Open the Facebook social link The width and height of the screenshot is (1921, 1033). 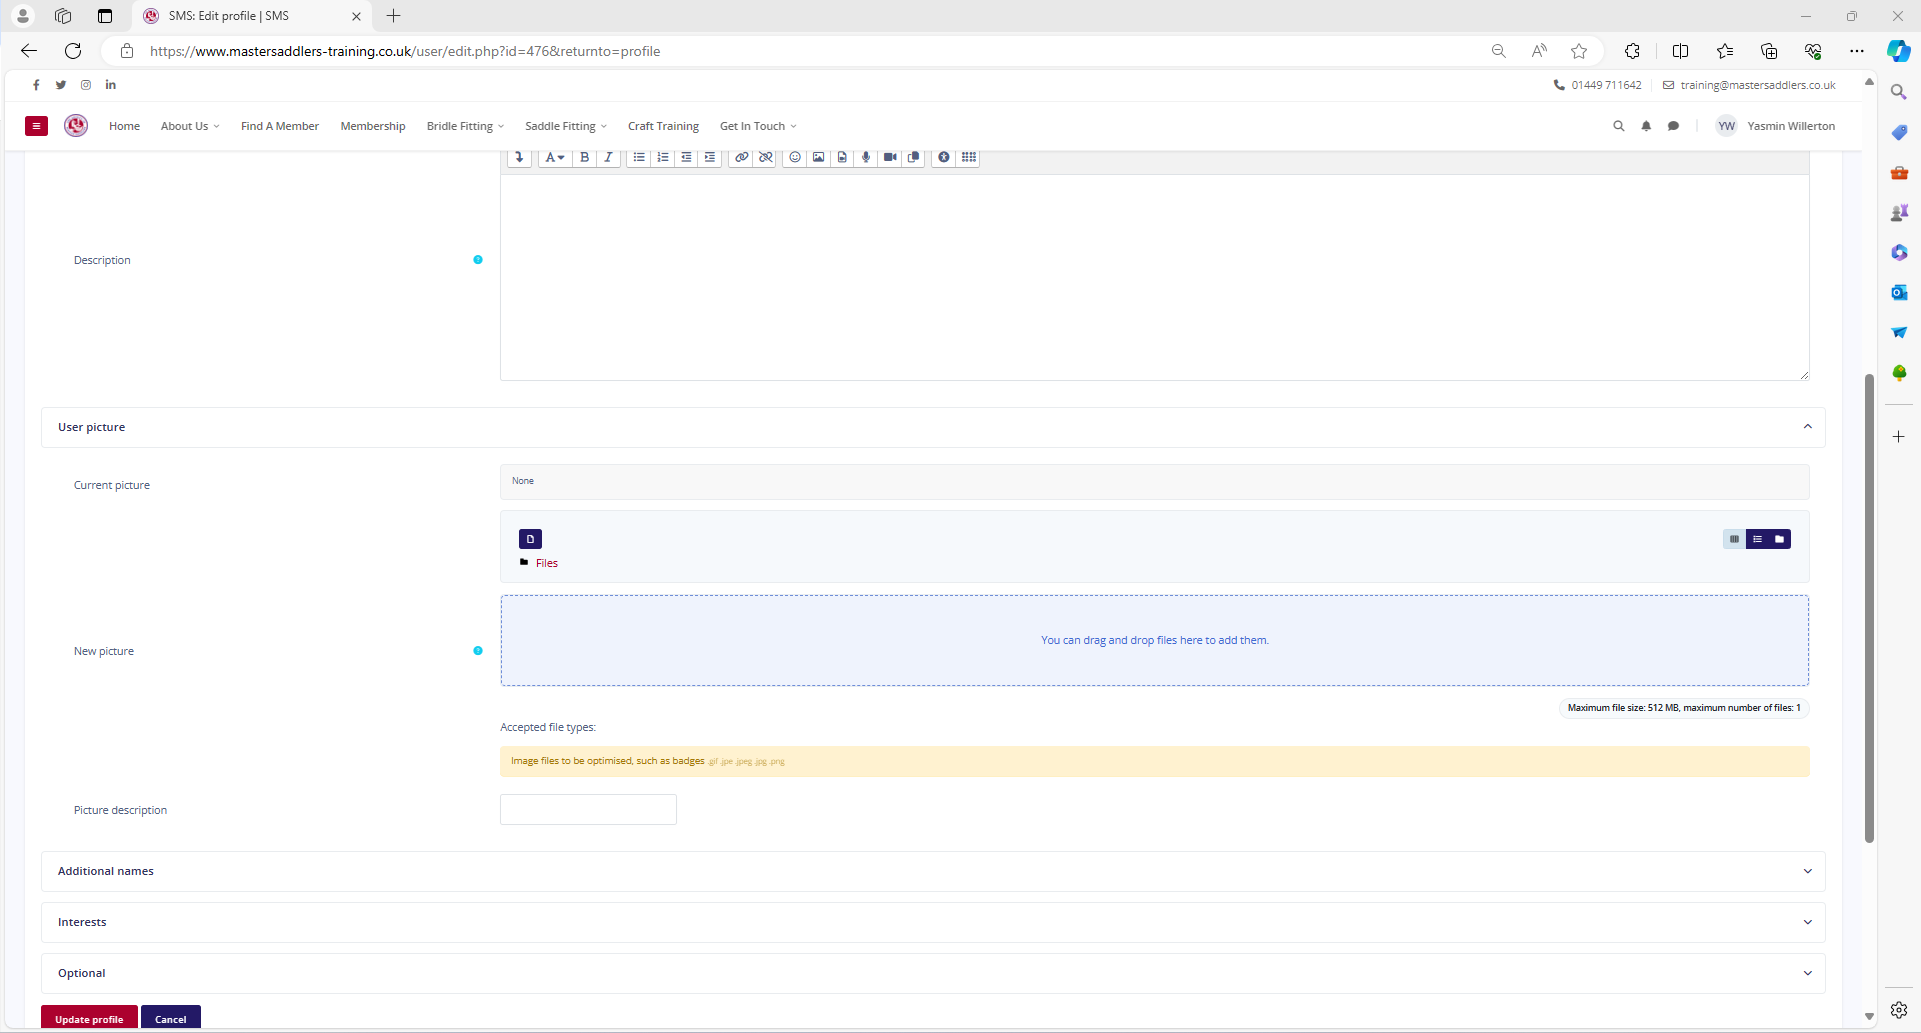(36, 85)
